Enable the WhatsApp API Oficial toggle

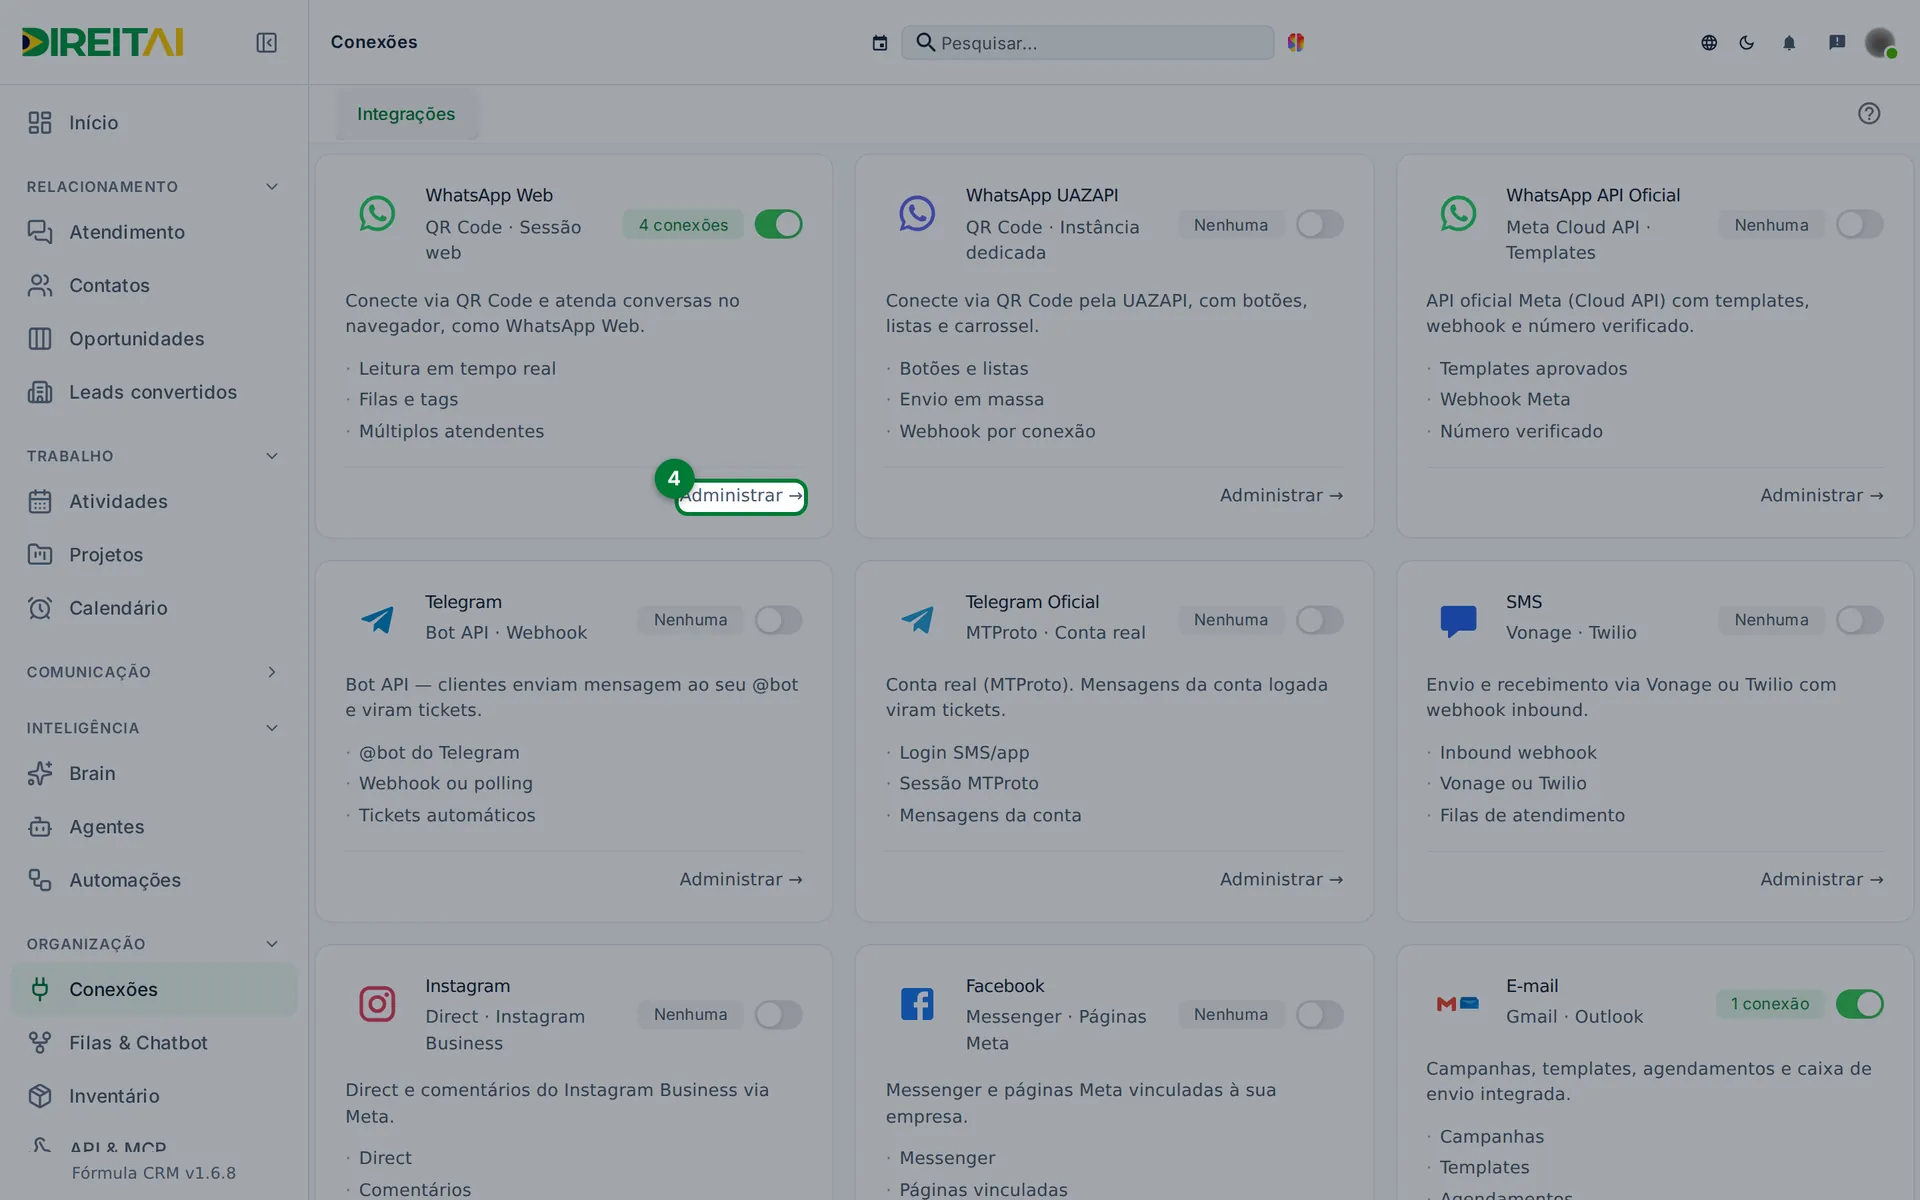click(x=1859, y=224)
